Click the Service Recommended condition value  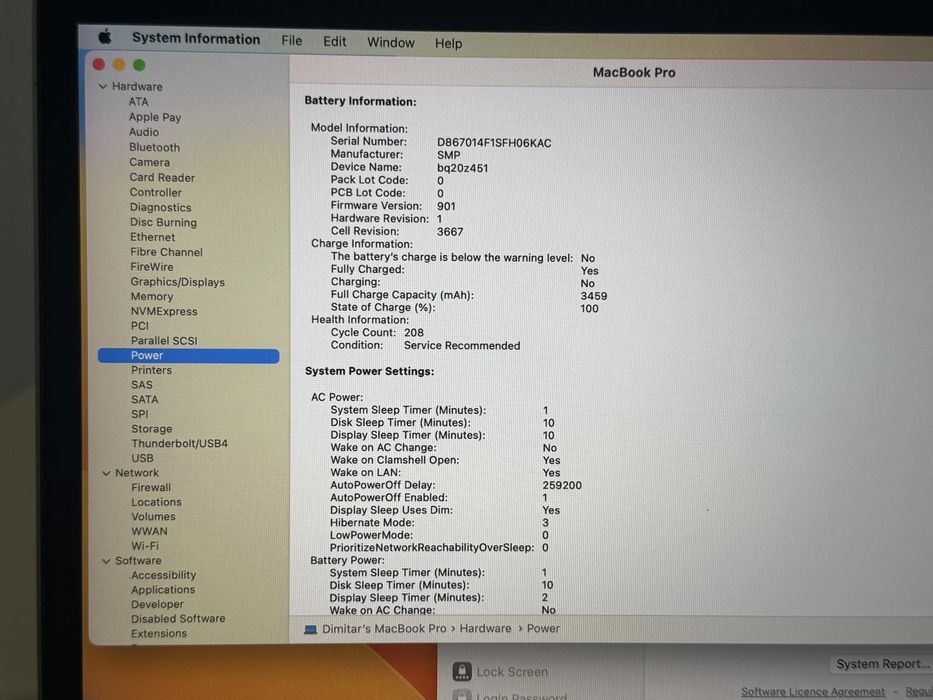point(462,346)
